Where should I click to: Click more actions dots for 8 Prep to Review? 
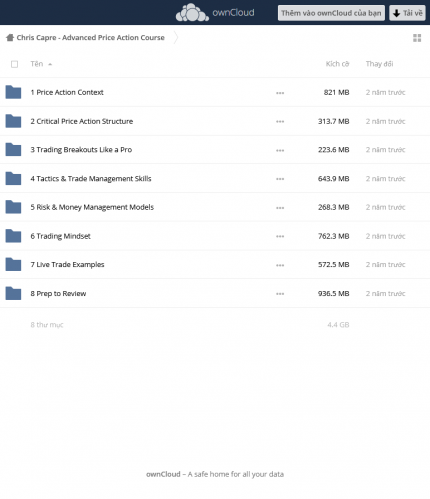coord(280,294)
